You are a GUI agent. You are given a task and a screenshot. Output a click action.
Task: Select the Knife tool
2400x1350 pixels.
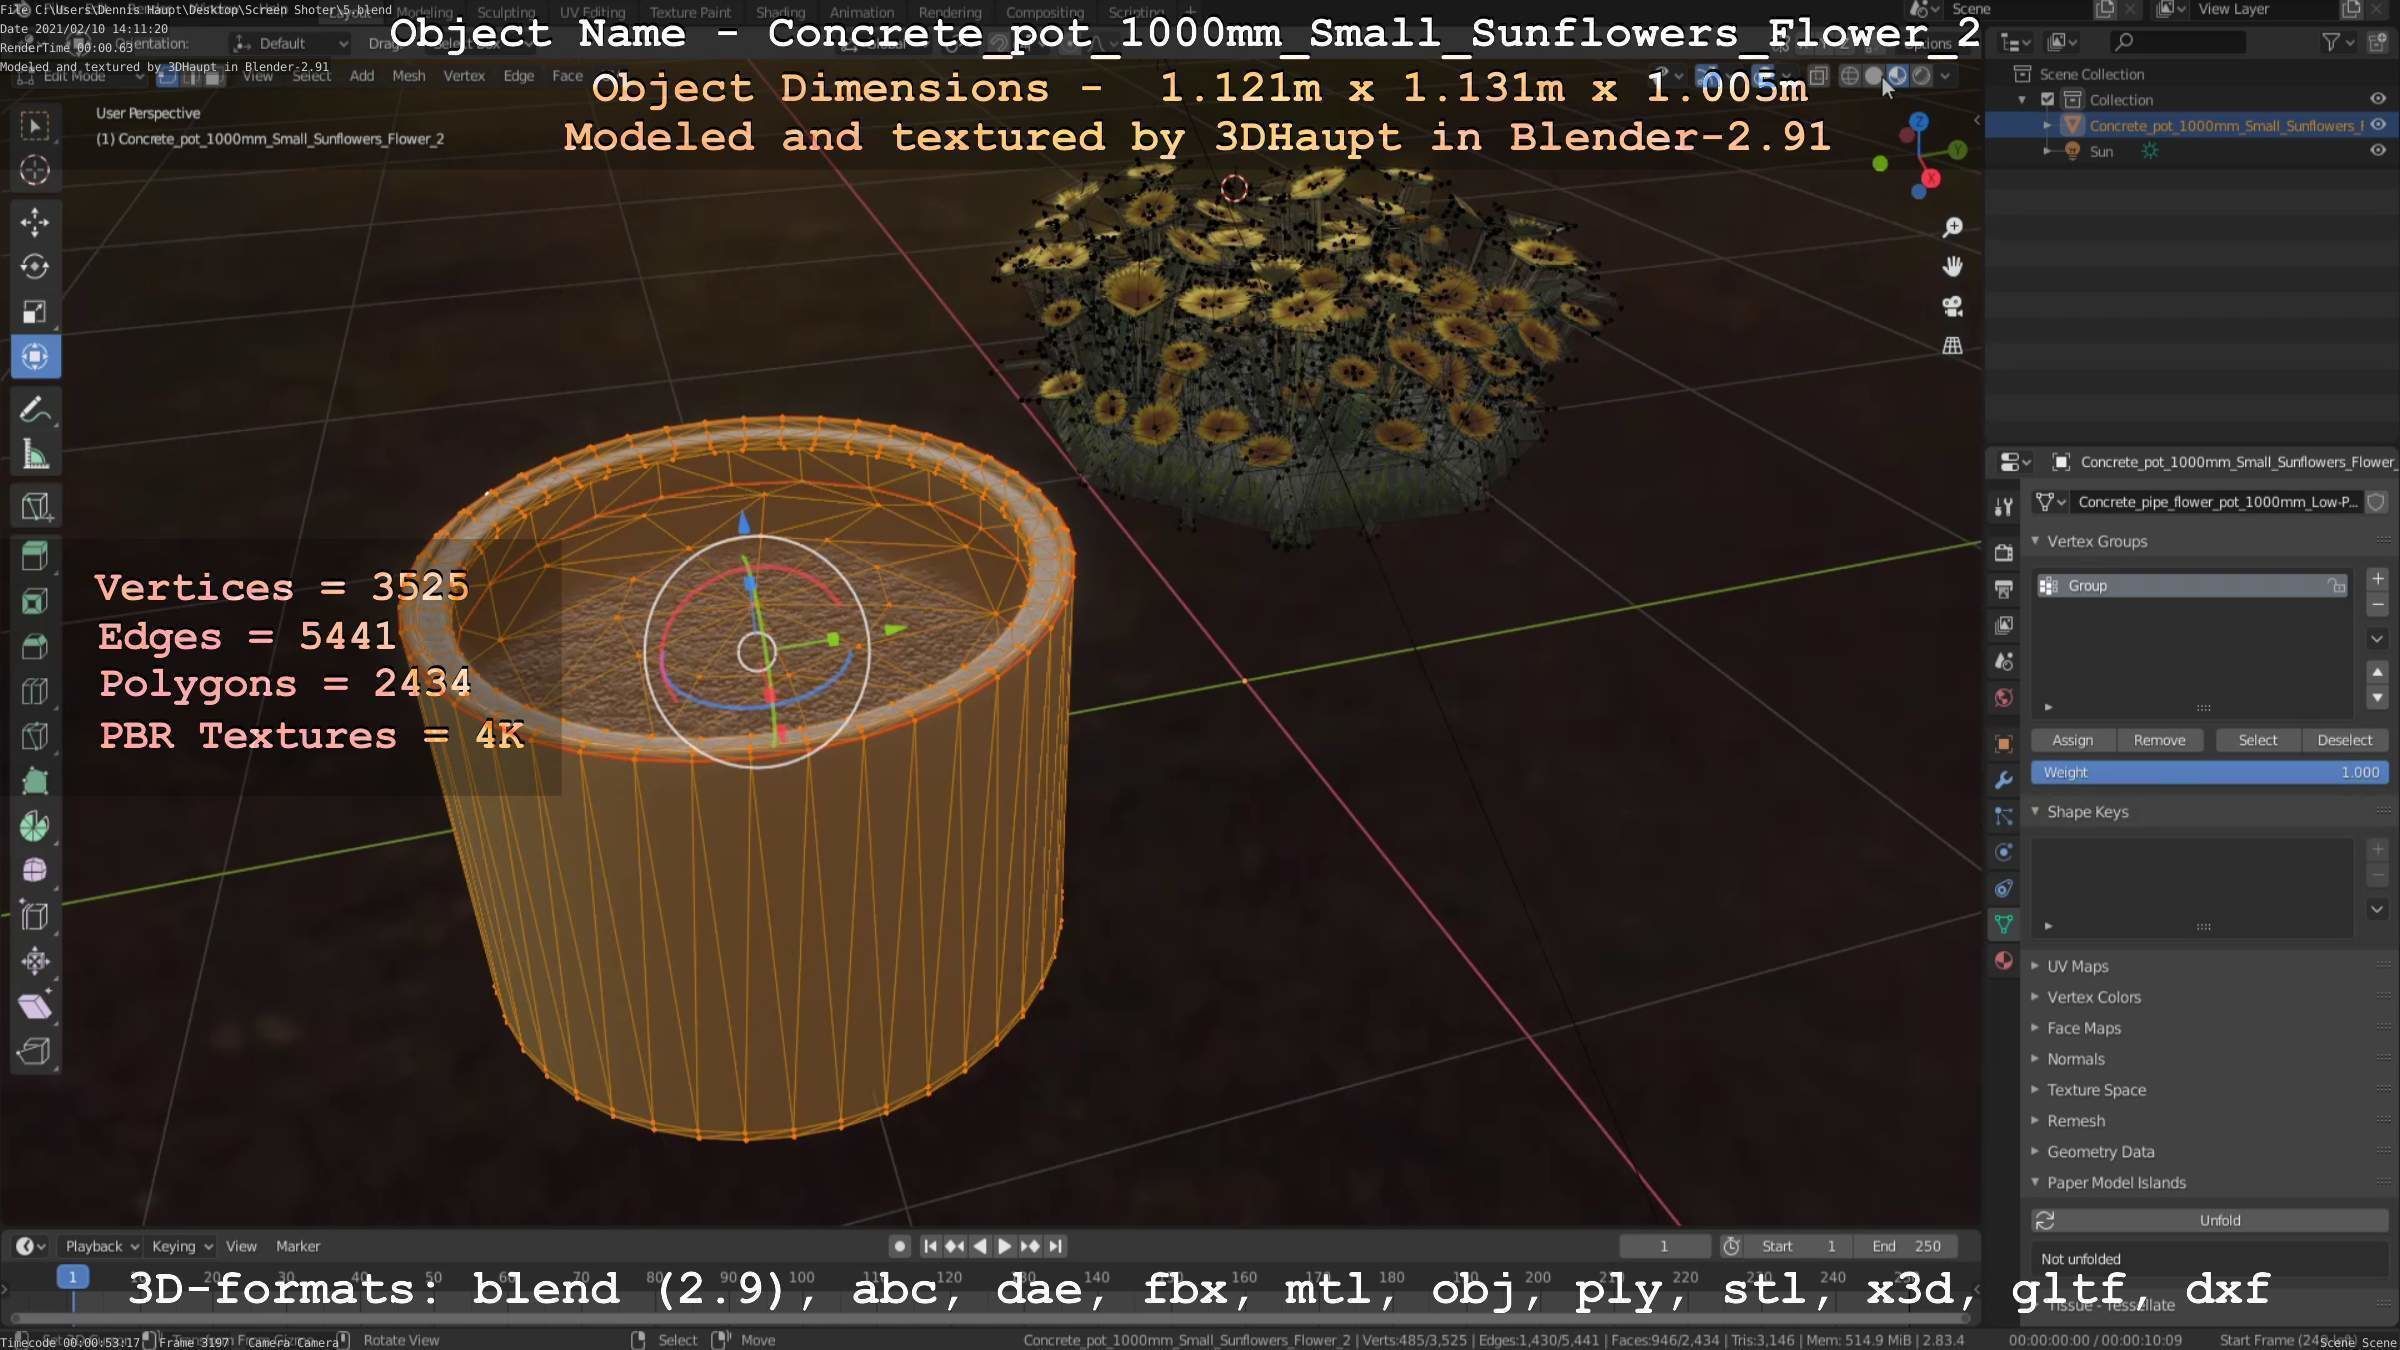click(x=35, y=736)
